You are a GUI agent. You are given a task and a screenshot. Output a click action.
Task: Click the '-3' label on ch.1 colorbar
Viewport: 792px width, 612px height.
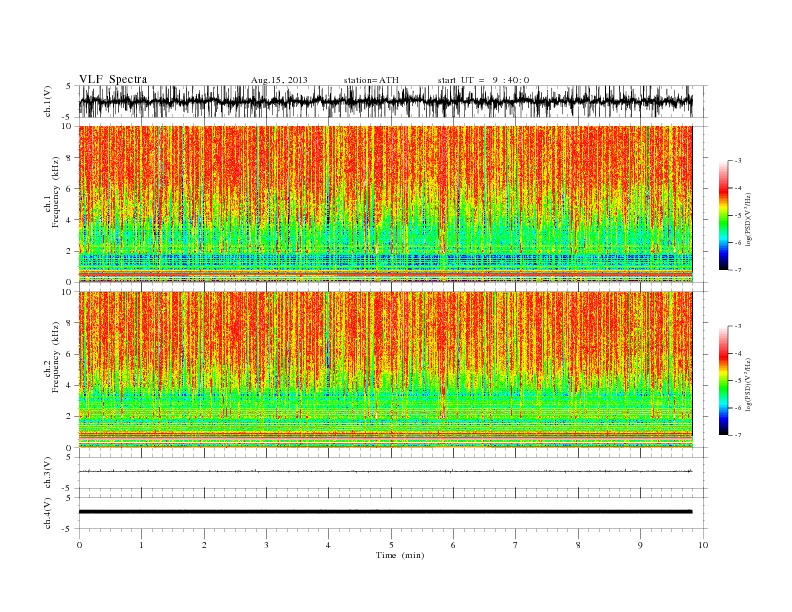coord(737,161)
